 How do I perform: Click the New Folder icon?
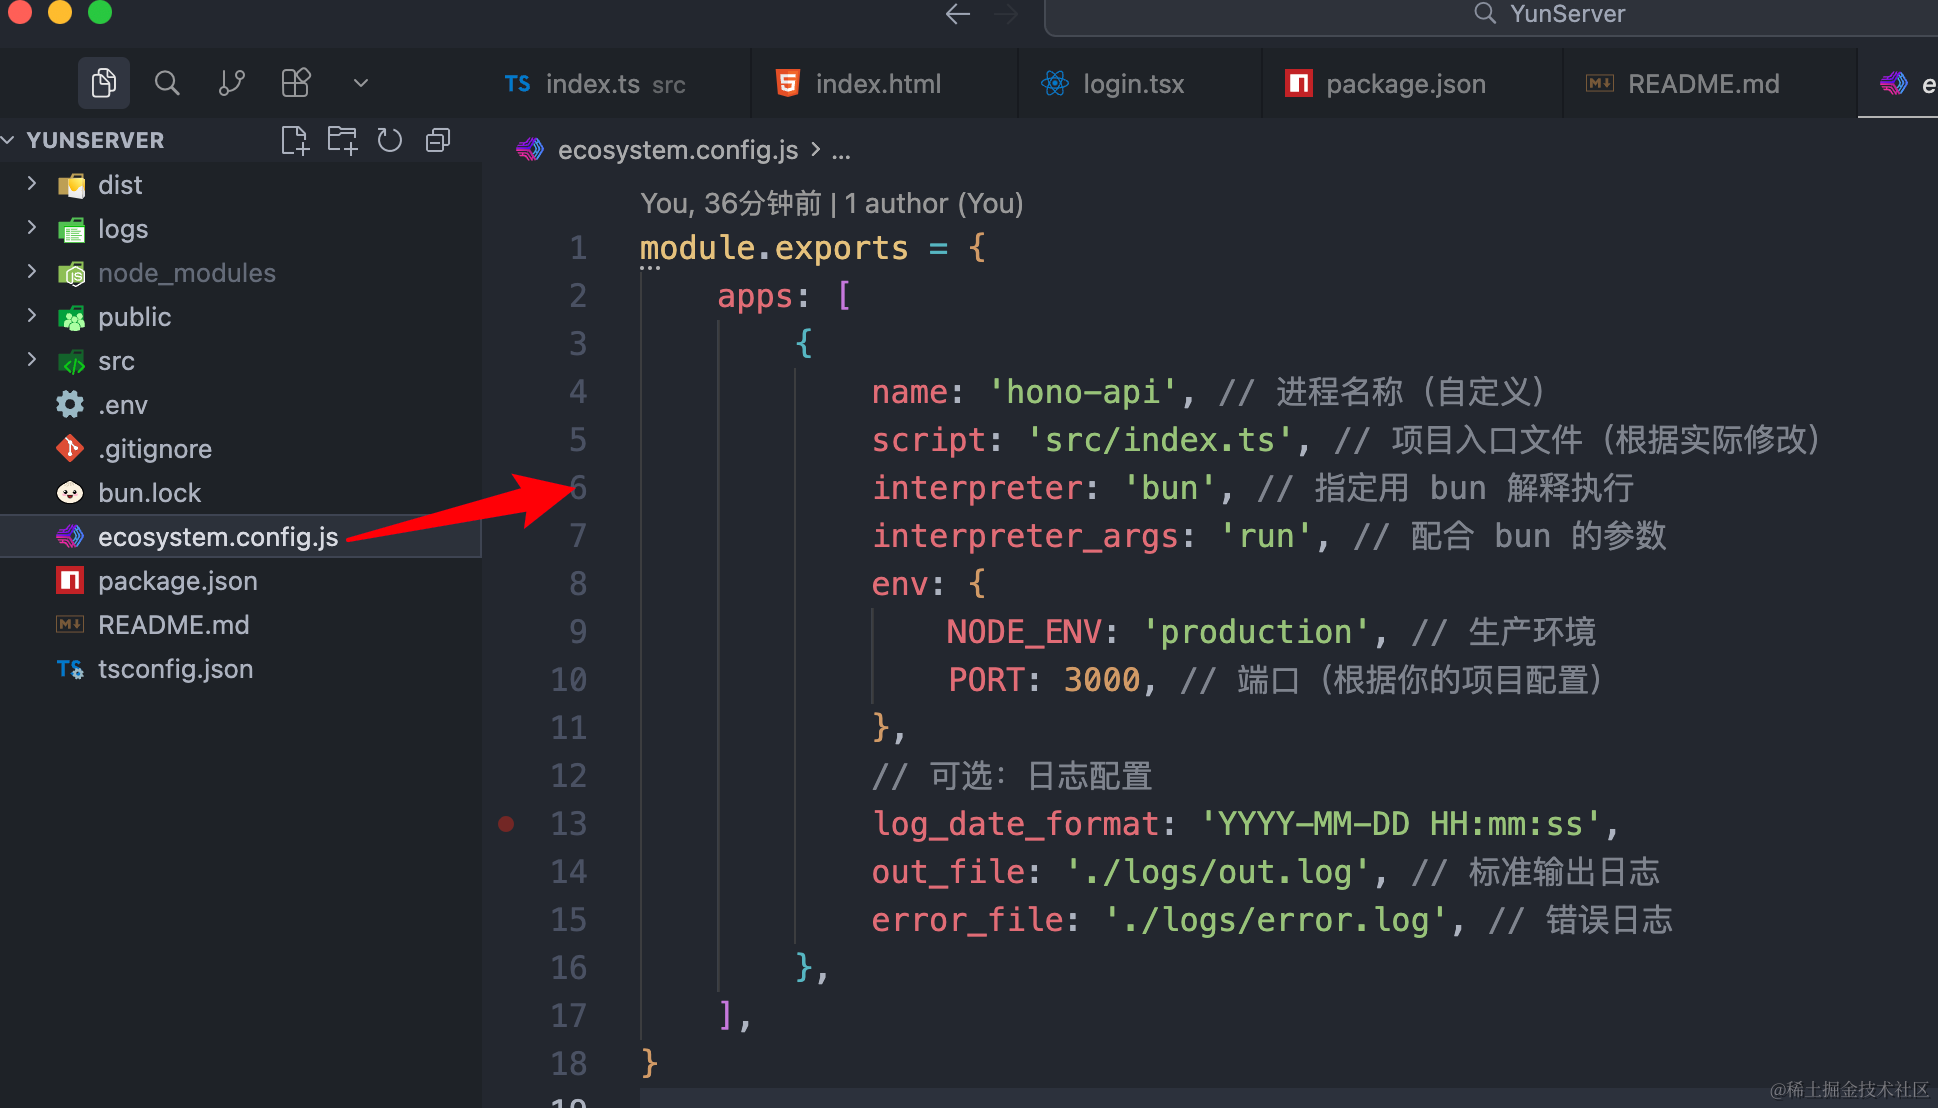[342, 141]
